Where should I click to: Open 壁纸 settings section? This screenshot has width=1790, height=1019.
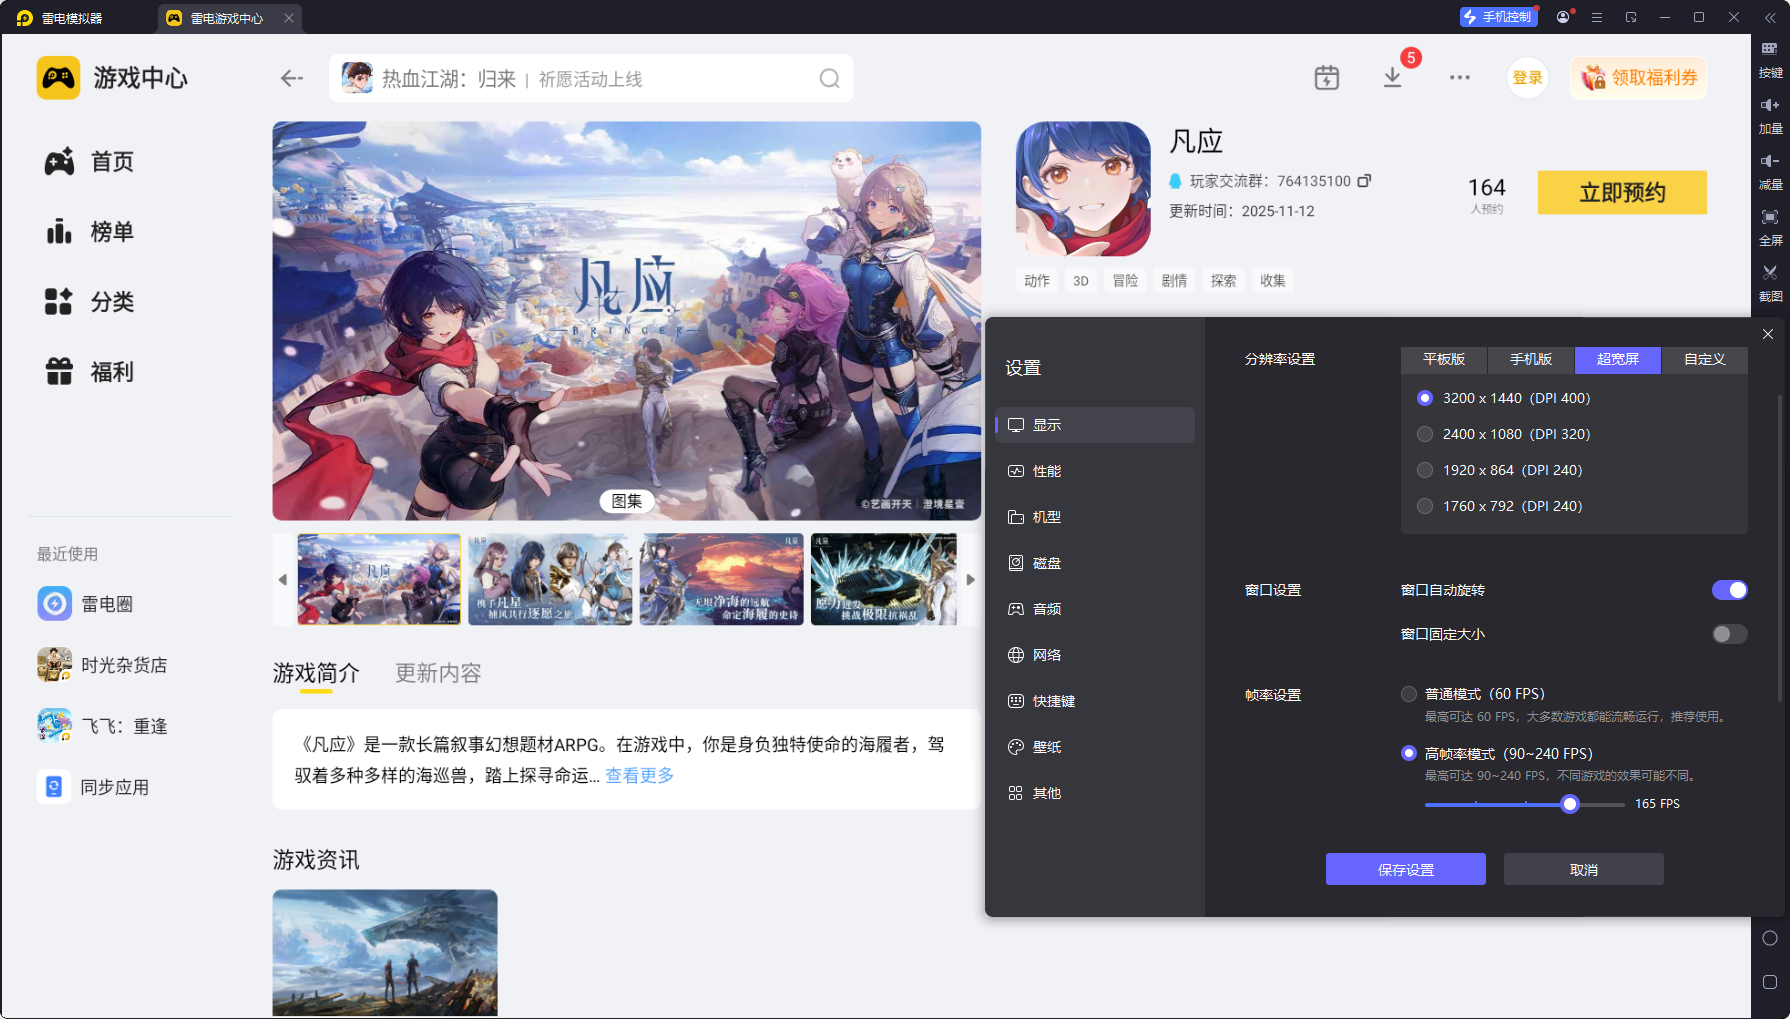(1095, 747)
